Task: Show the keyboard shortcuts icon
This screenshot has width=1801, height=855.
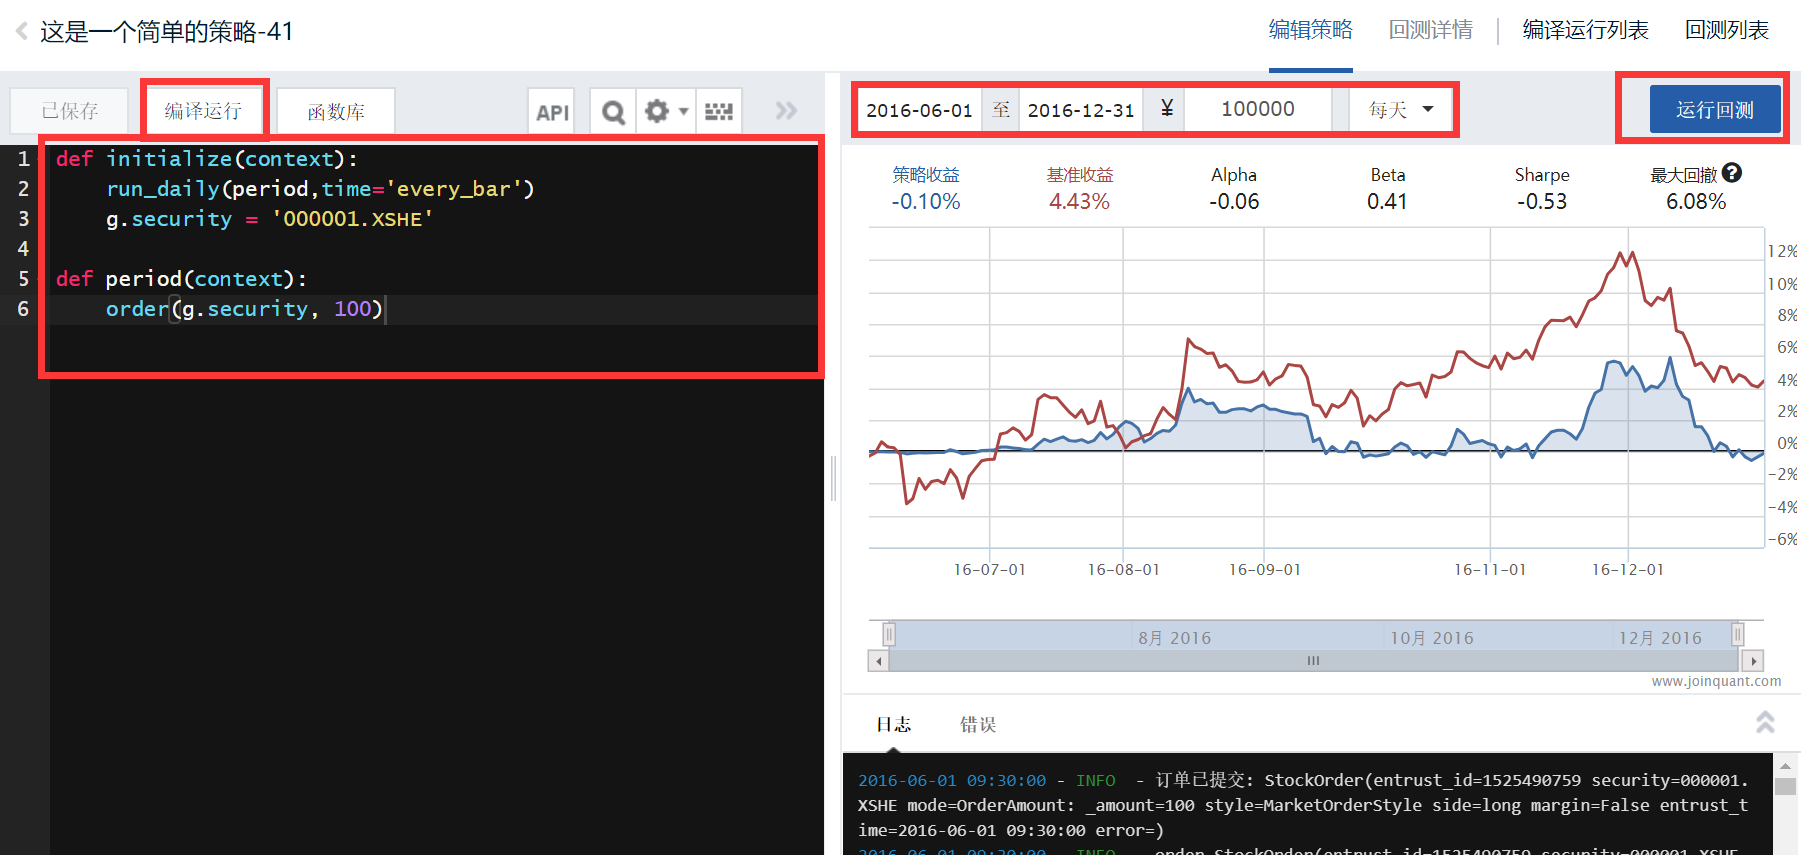Action: pos(719,112)
